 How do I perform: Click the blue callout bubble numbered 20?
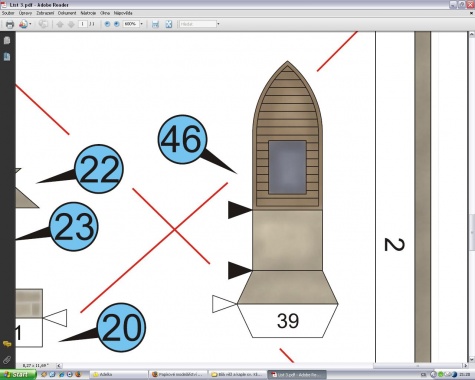[x=121, y=327]
